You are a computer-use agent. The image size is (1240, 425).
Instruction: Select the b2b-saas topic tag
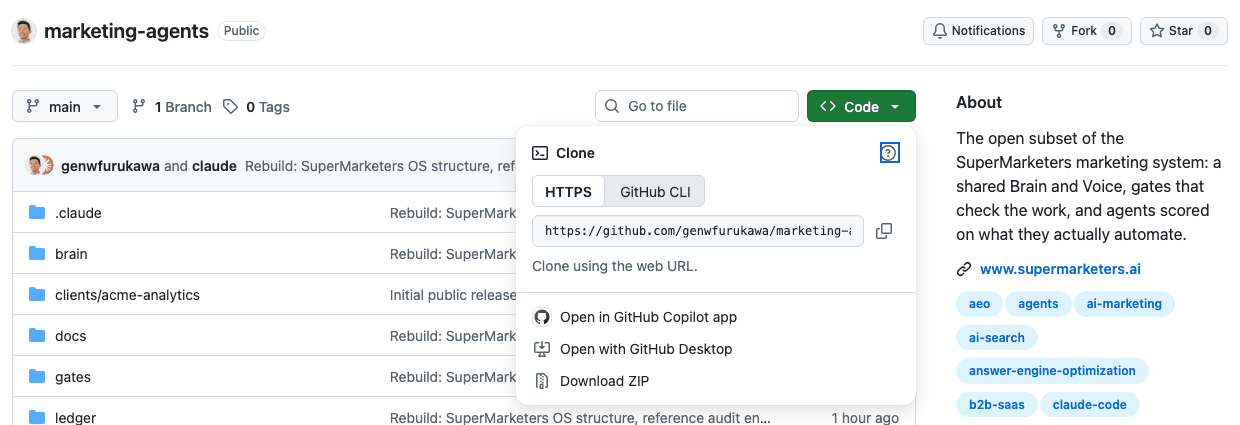996,405
